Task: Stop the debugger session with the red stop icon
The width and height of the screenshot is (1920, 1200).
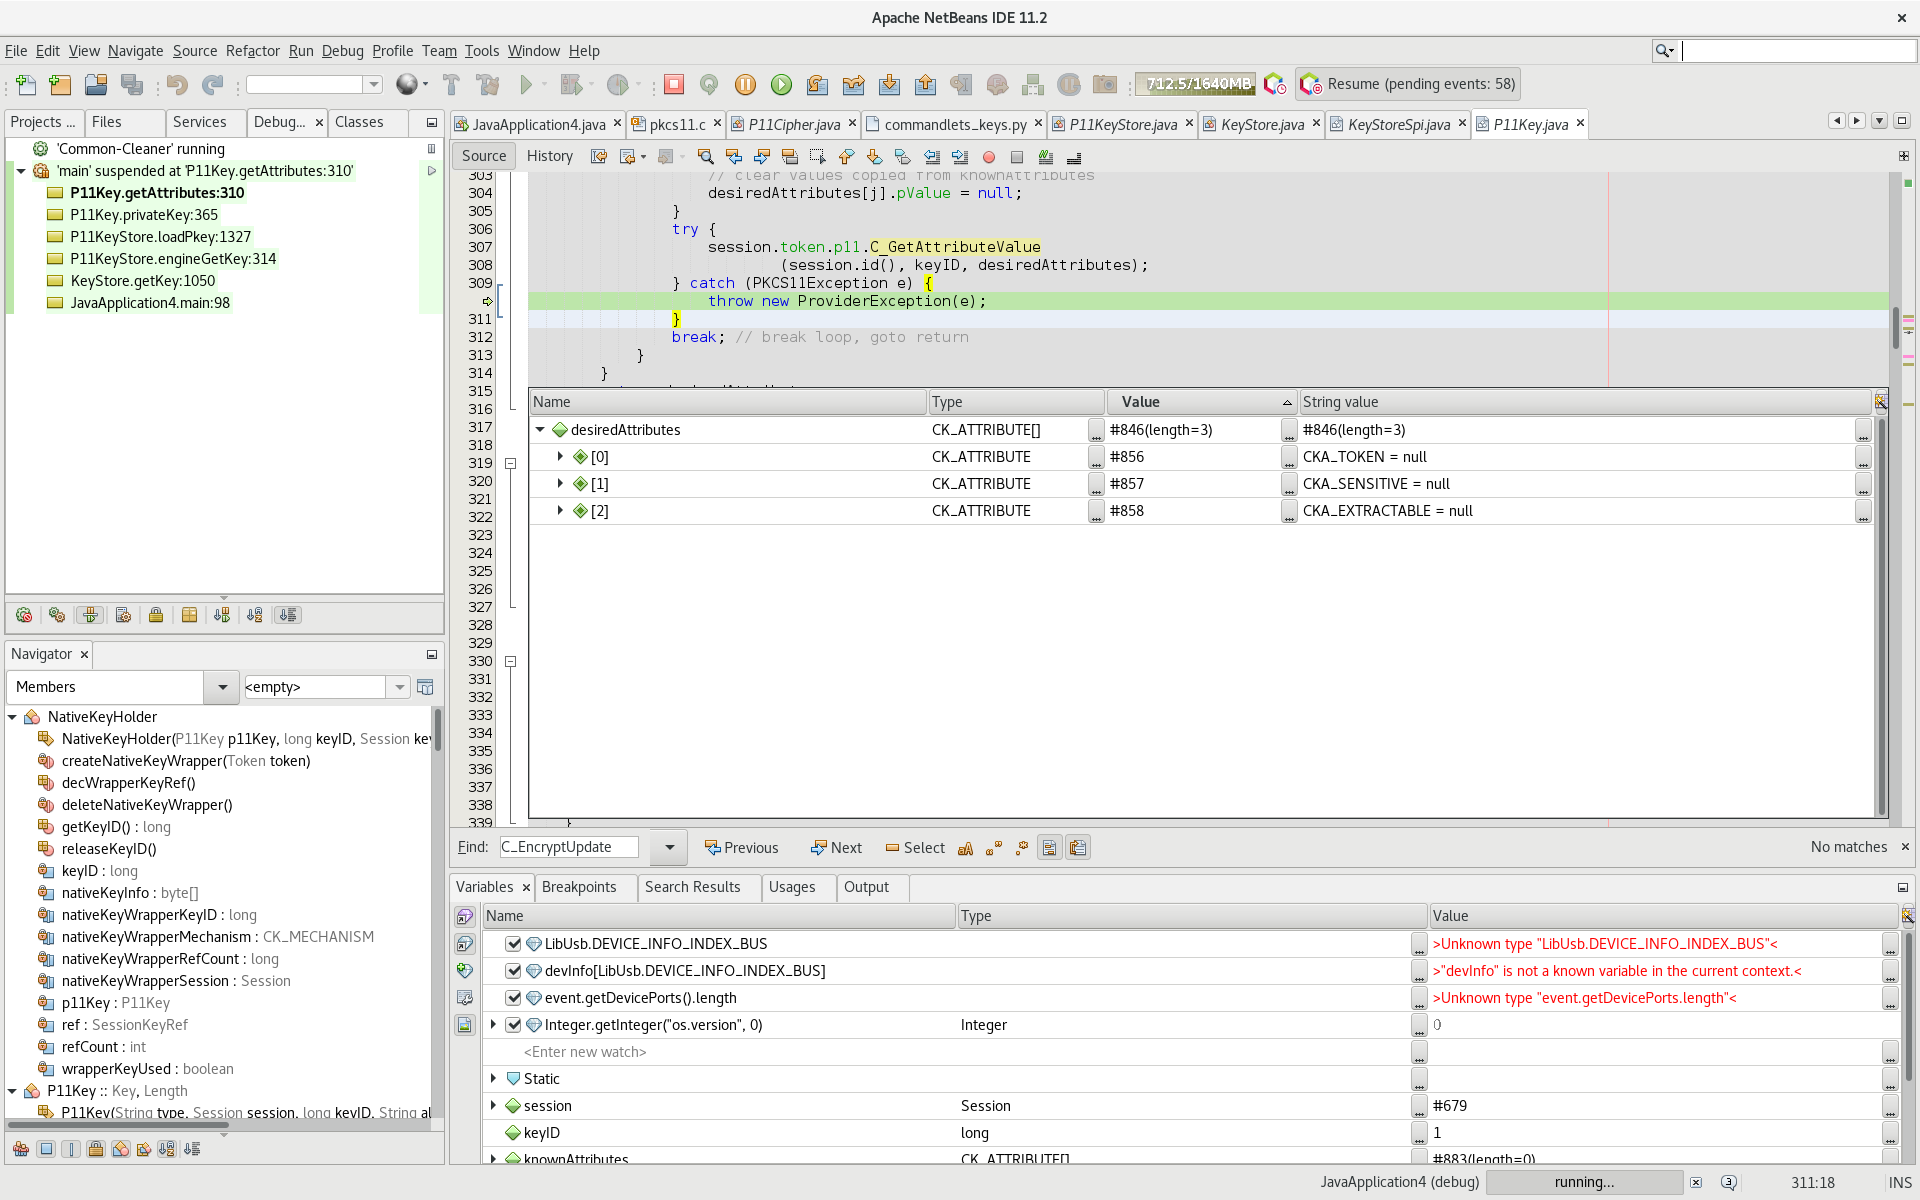Action: [674, 84]
